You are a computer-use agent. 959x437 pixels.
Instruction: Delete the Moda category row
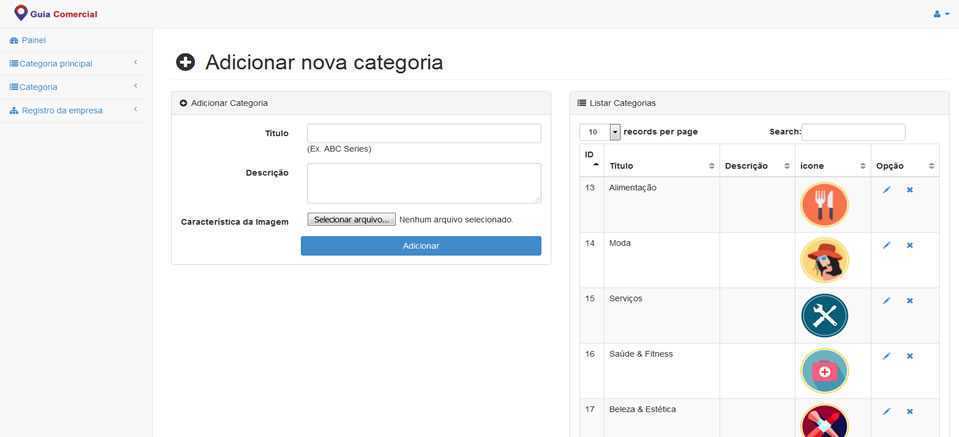910,245
